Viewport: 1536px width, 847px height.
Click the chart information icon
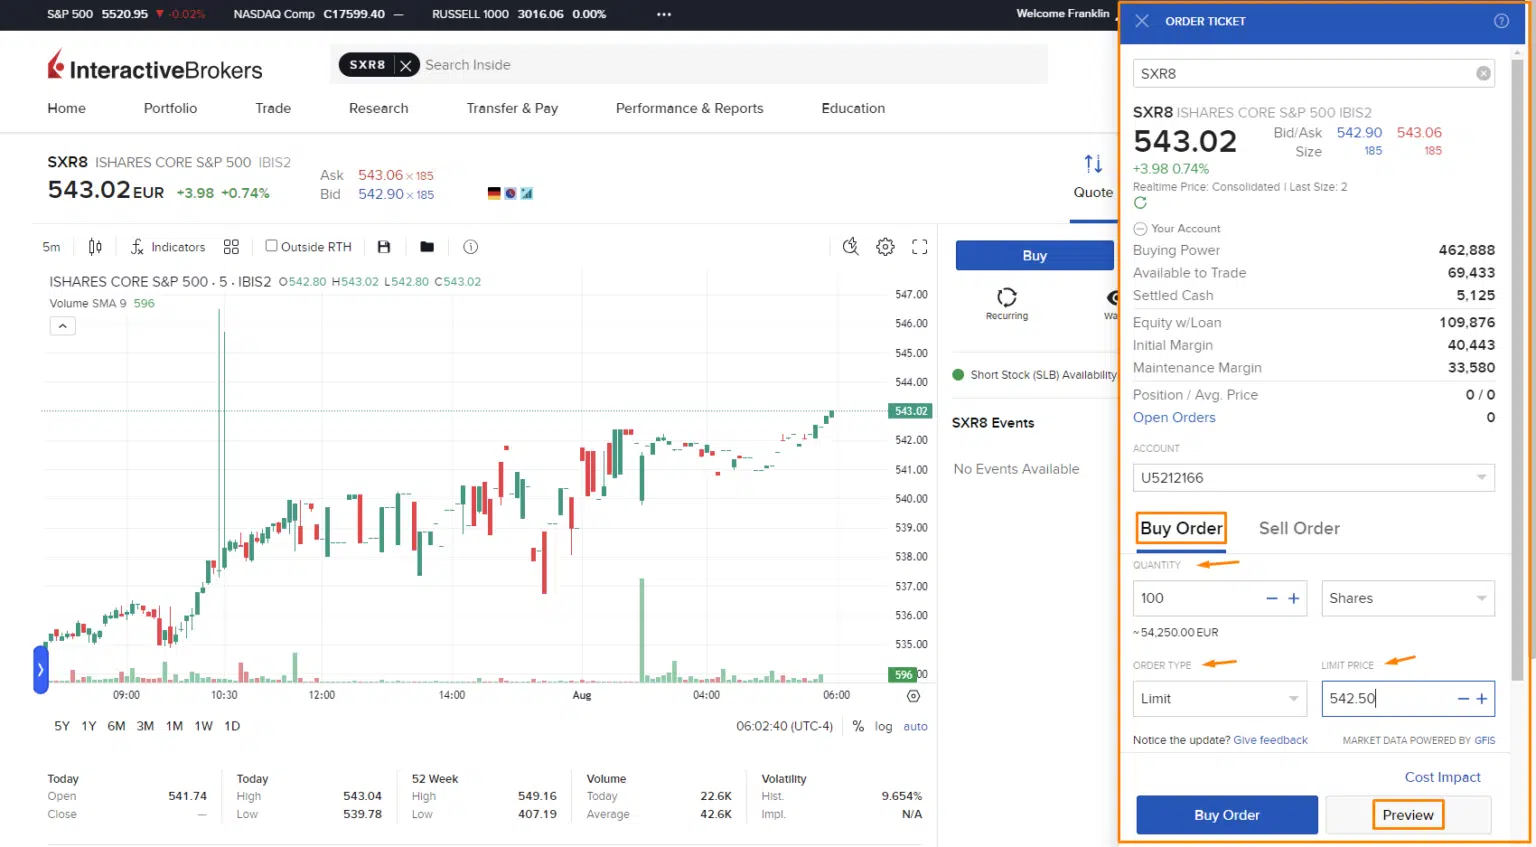[x=470, y=246]
